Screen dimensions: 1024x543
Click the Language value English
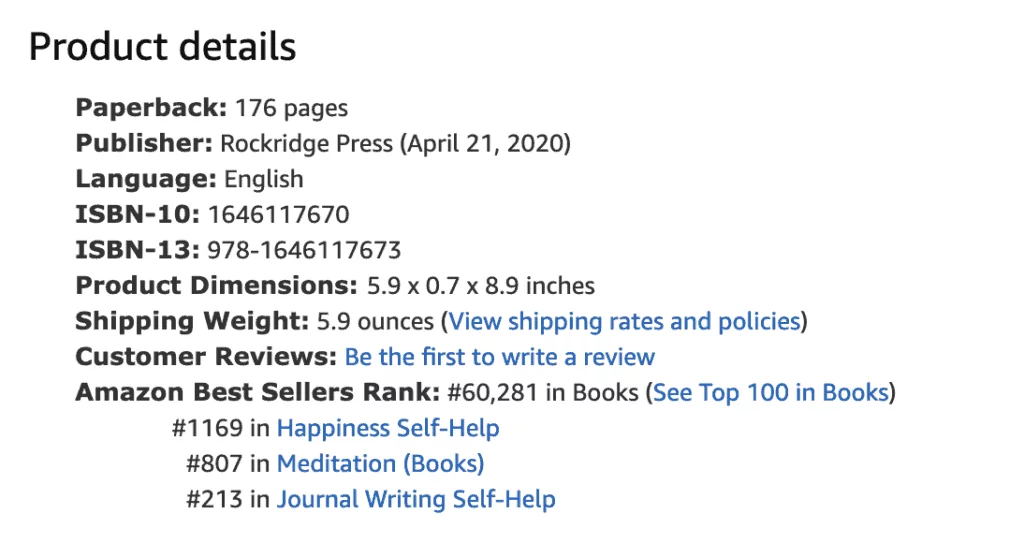264,179
